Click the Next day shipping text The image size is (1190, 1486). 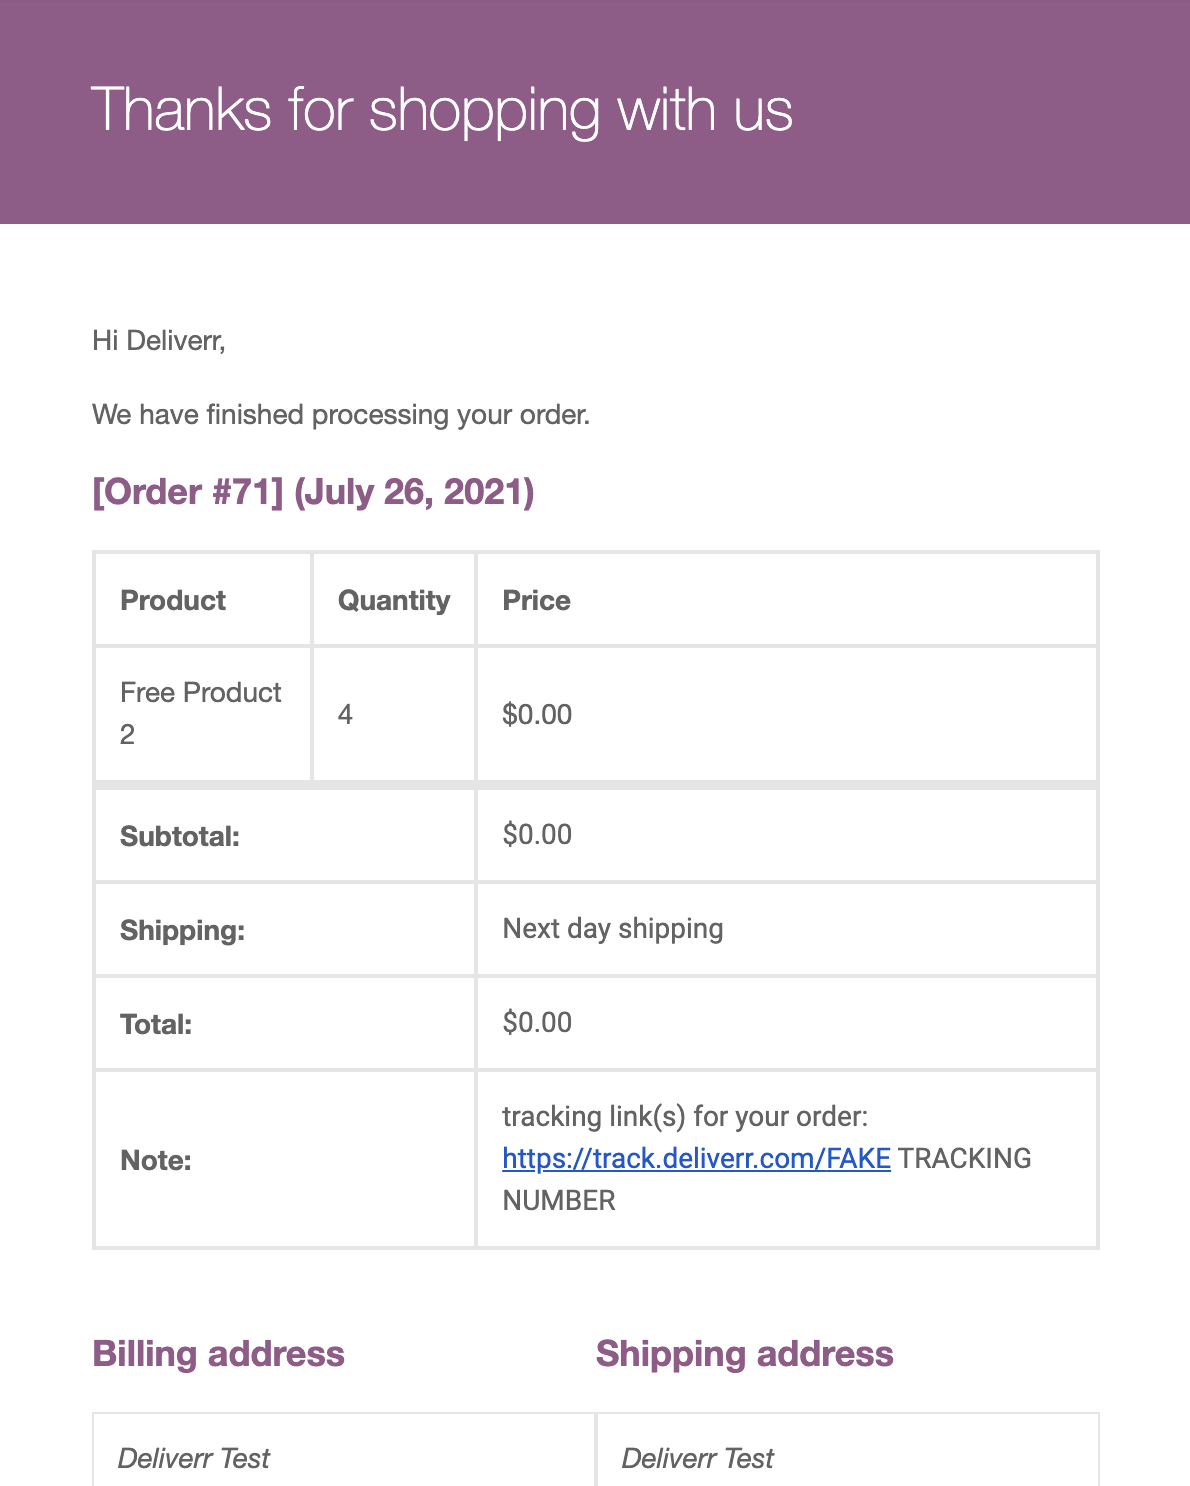[x=613, y=929]
